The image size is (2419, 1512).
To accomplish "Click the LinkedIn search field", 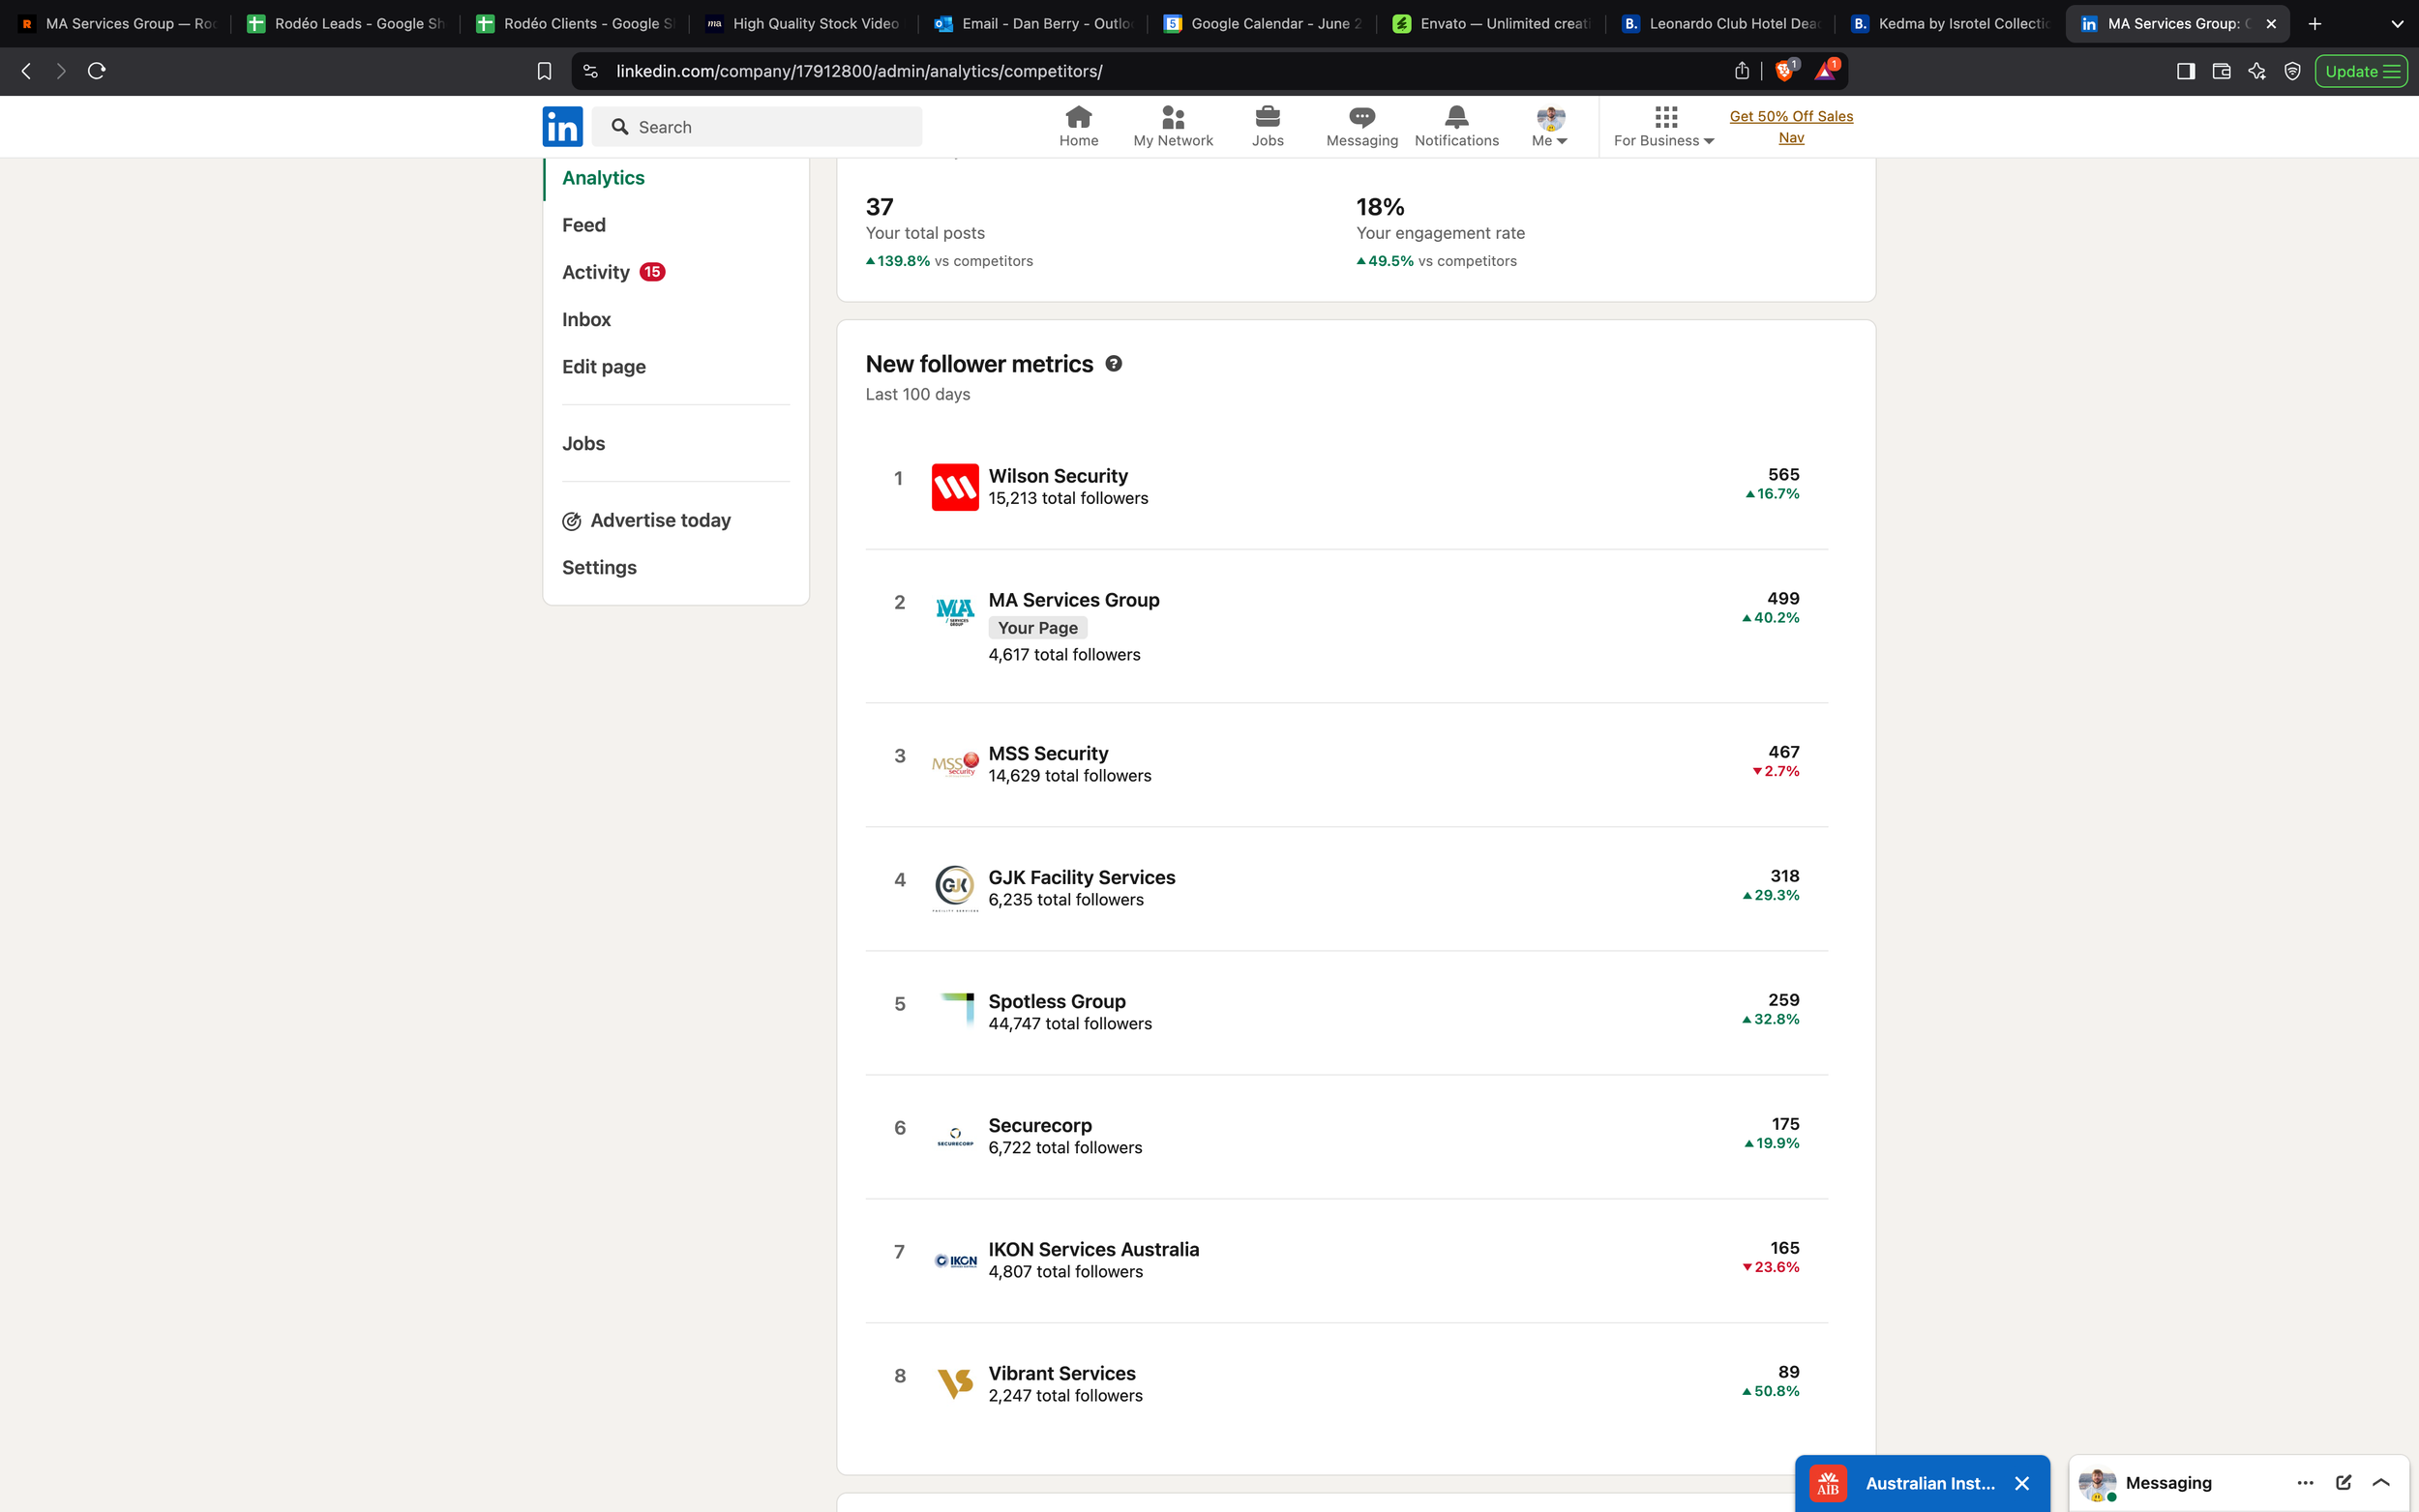I will coord(757,127).
